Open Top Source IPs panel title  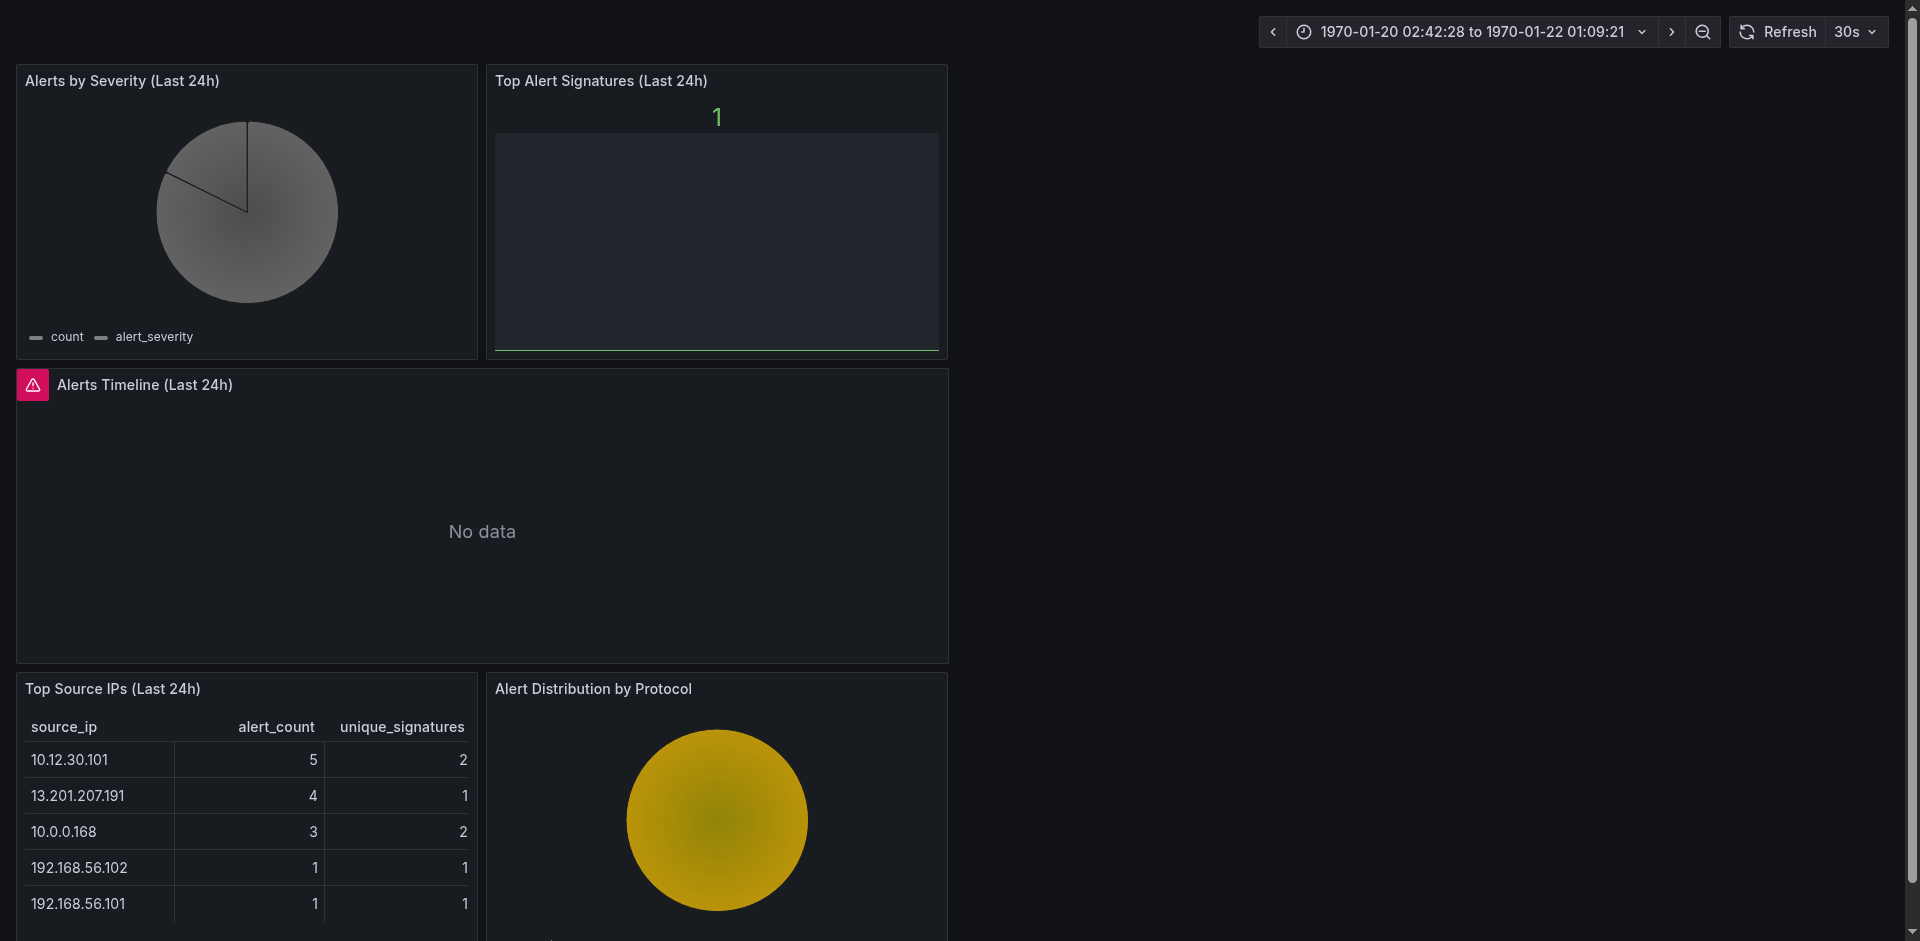[113, 689]
